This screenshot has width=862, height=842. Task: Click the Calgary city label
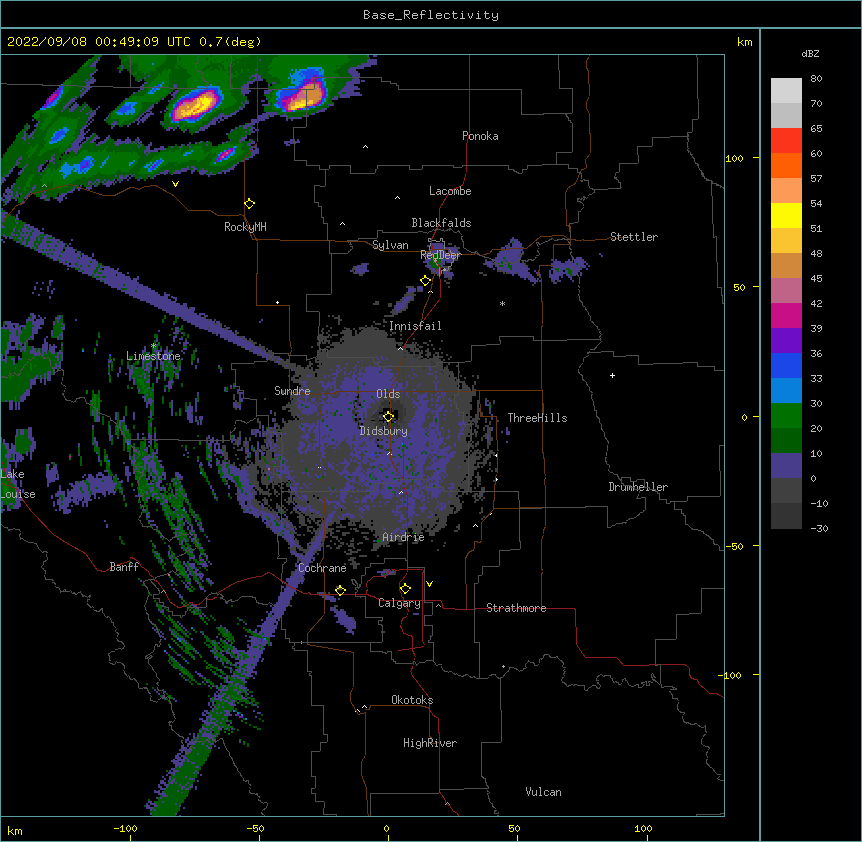pos(399,603)
